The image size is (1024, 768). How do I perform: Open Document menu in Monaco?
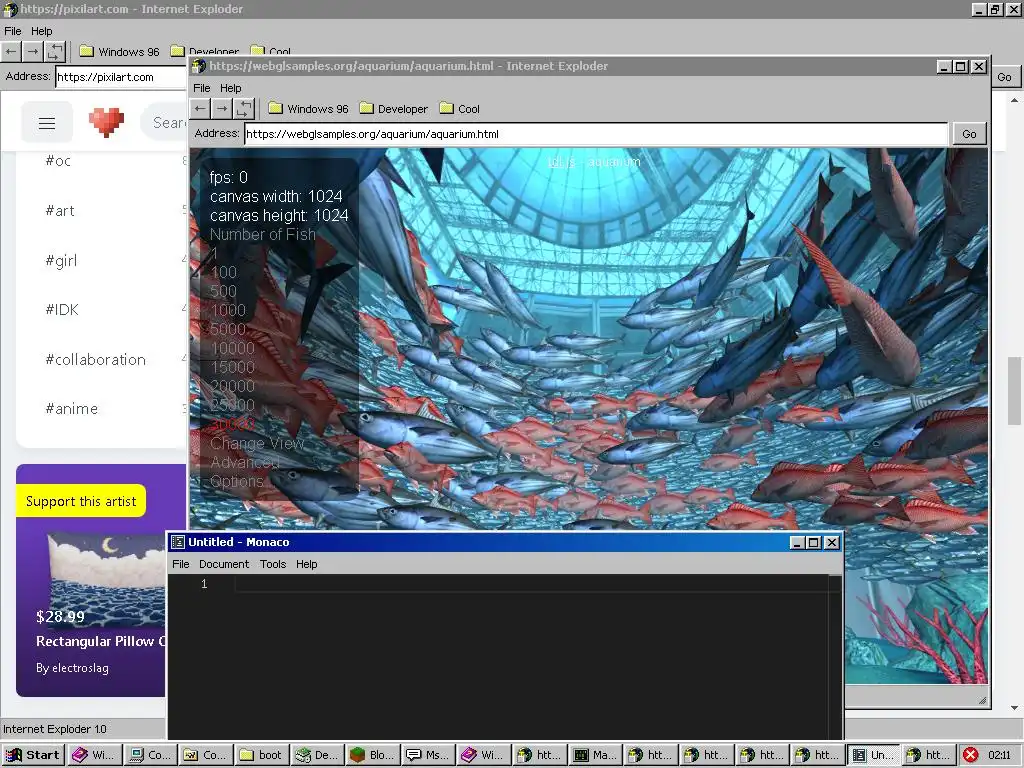[x=224, y=564]
